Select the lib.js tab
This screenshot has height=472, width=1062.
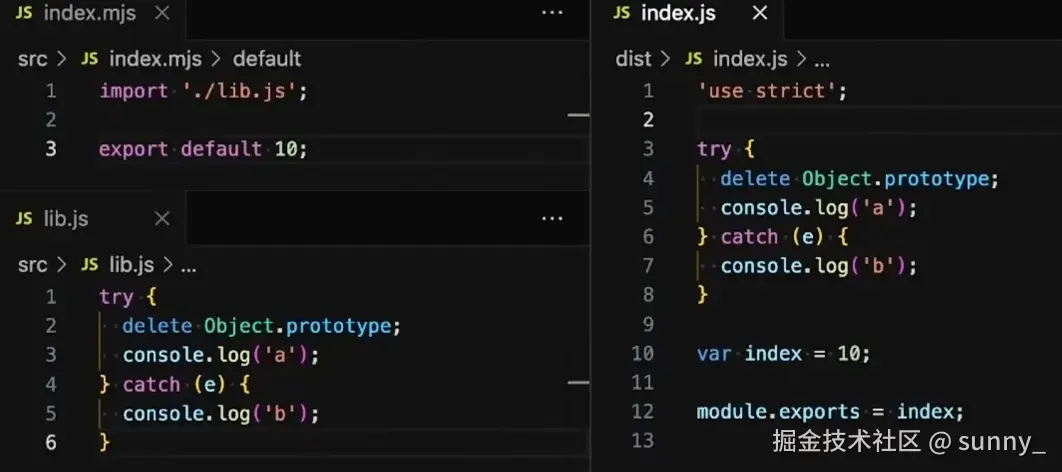tap(68, 219)
